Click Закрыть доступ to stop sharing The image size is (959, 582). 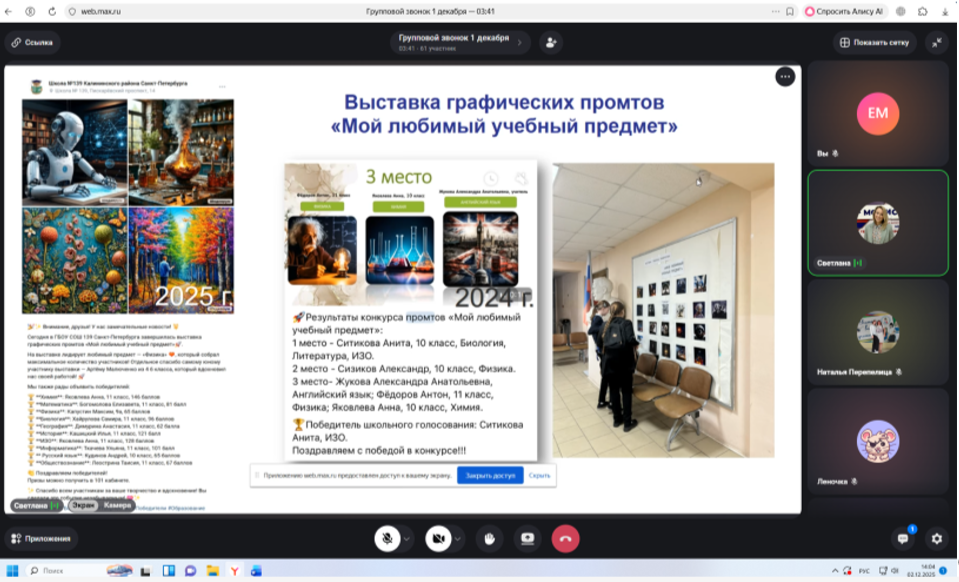(x=490, y=475)
